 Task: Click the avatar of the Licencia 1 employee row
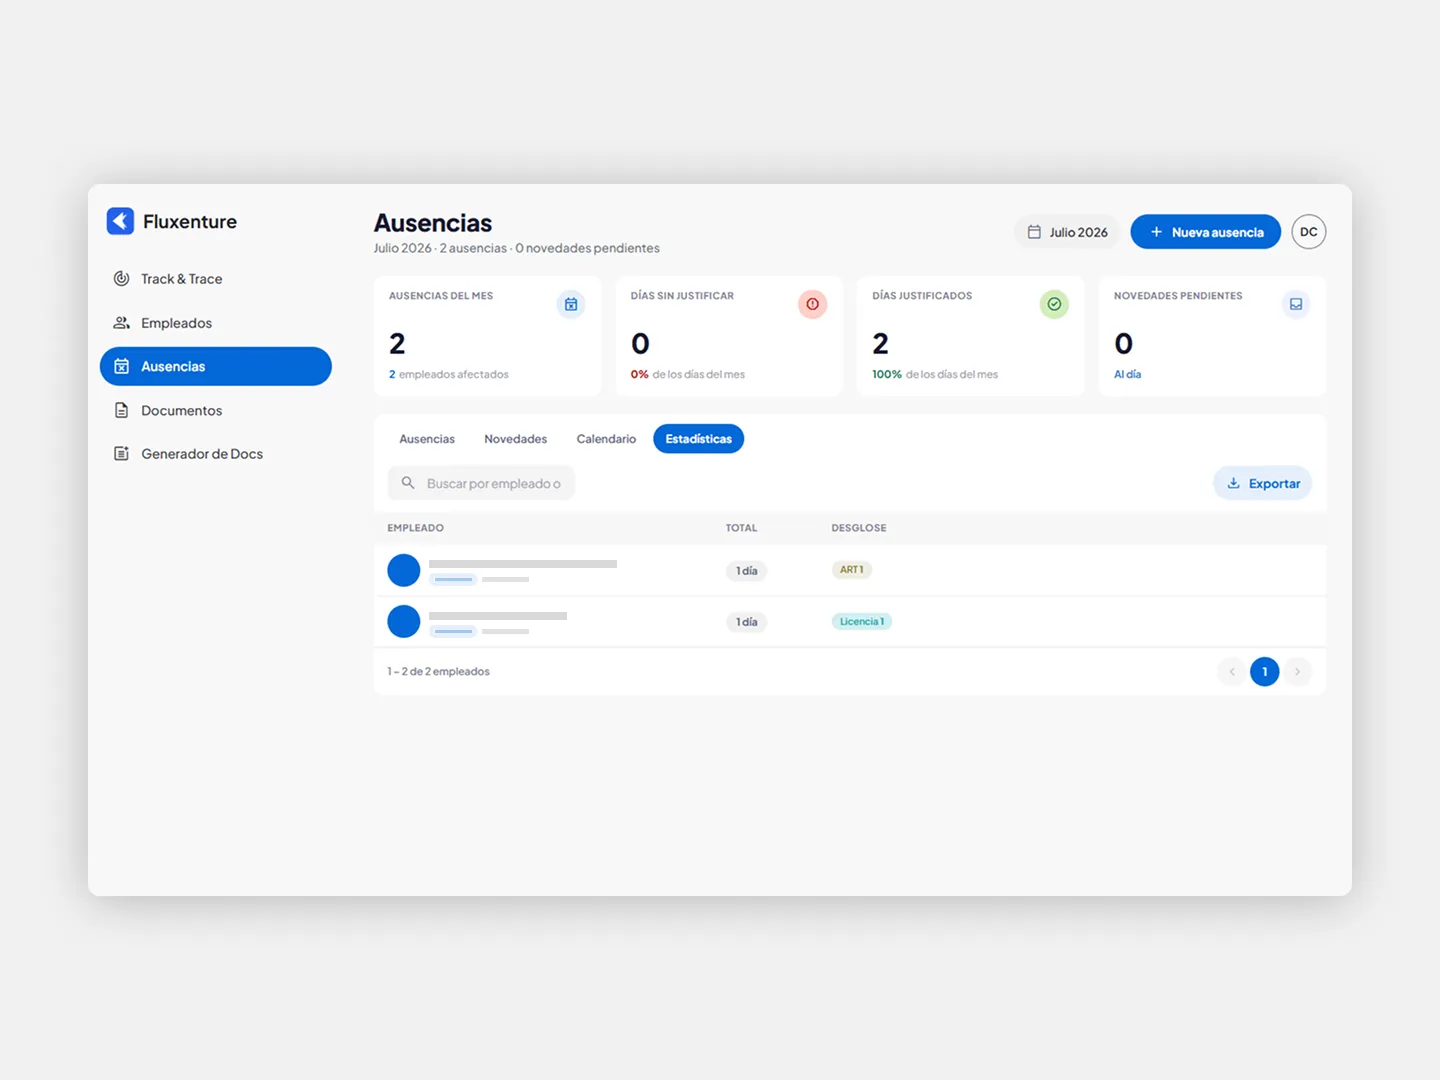point(404,621)
